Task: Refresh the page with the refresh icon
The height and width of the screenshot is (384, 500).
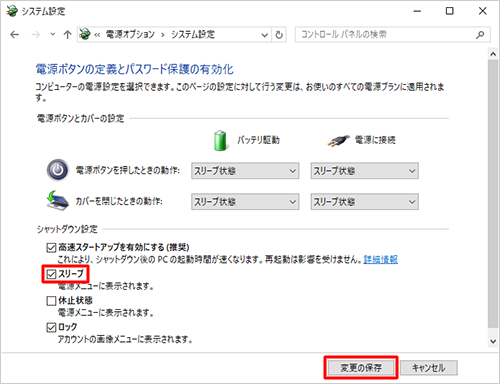Action: pyautogui.click(x=279, y=35)
